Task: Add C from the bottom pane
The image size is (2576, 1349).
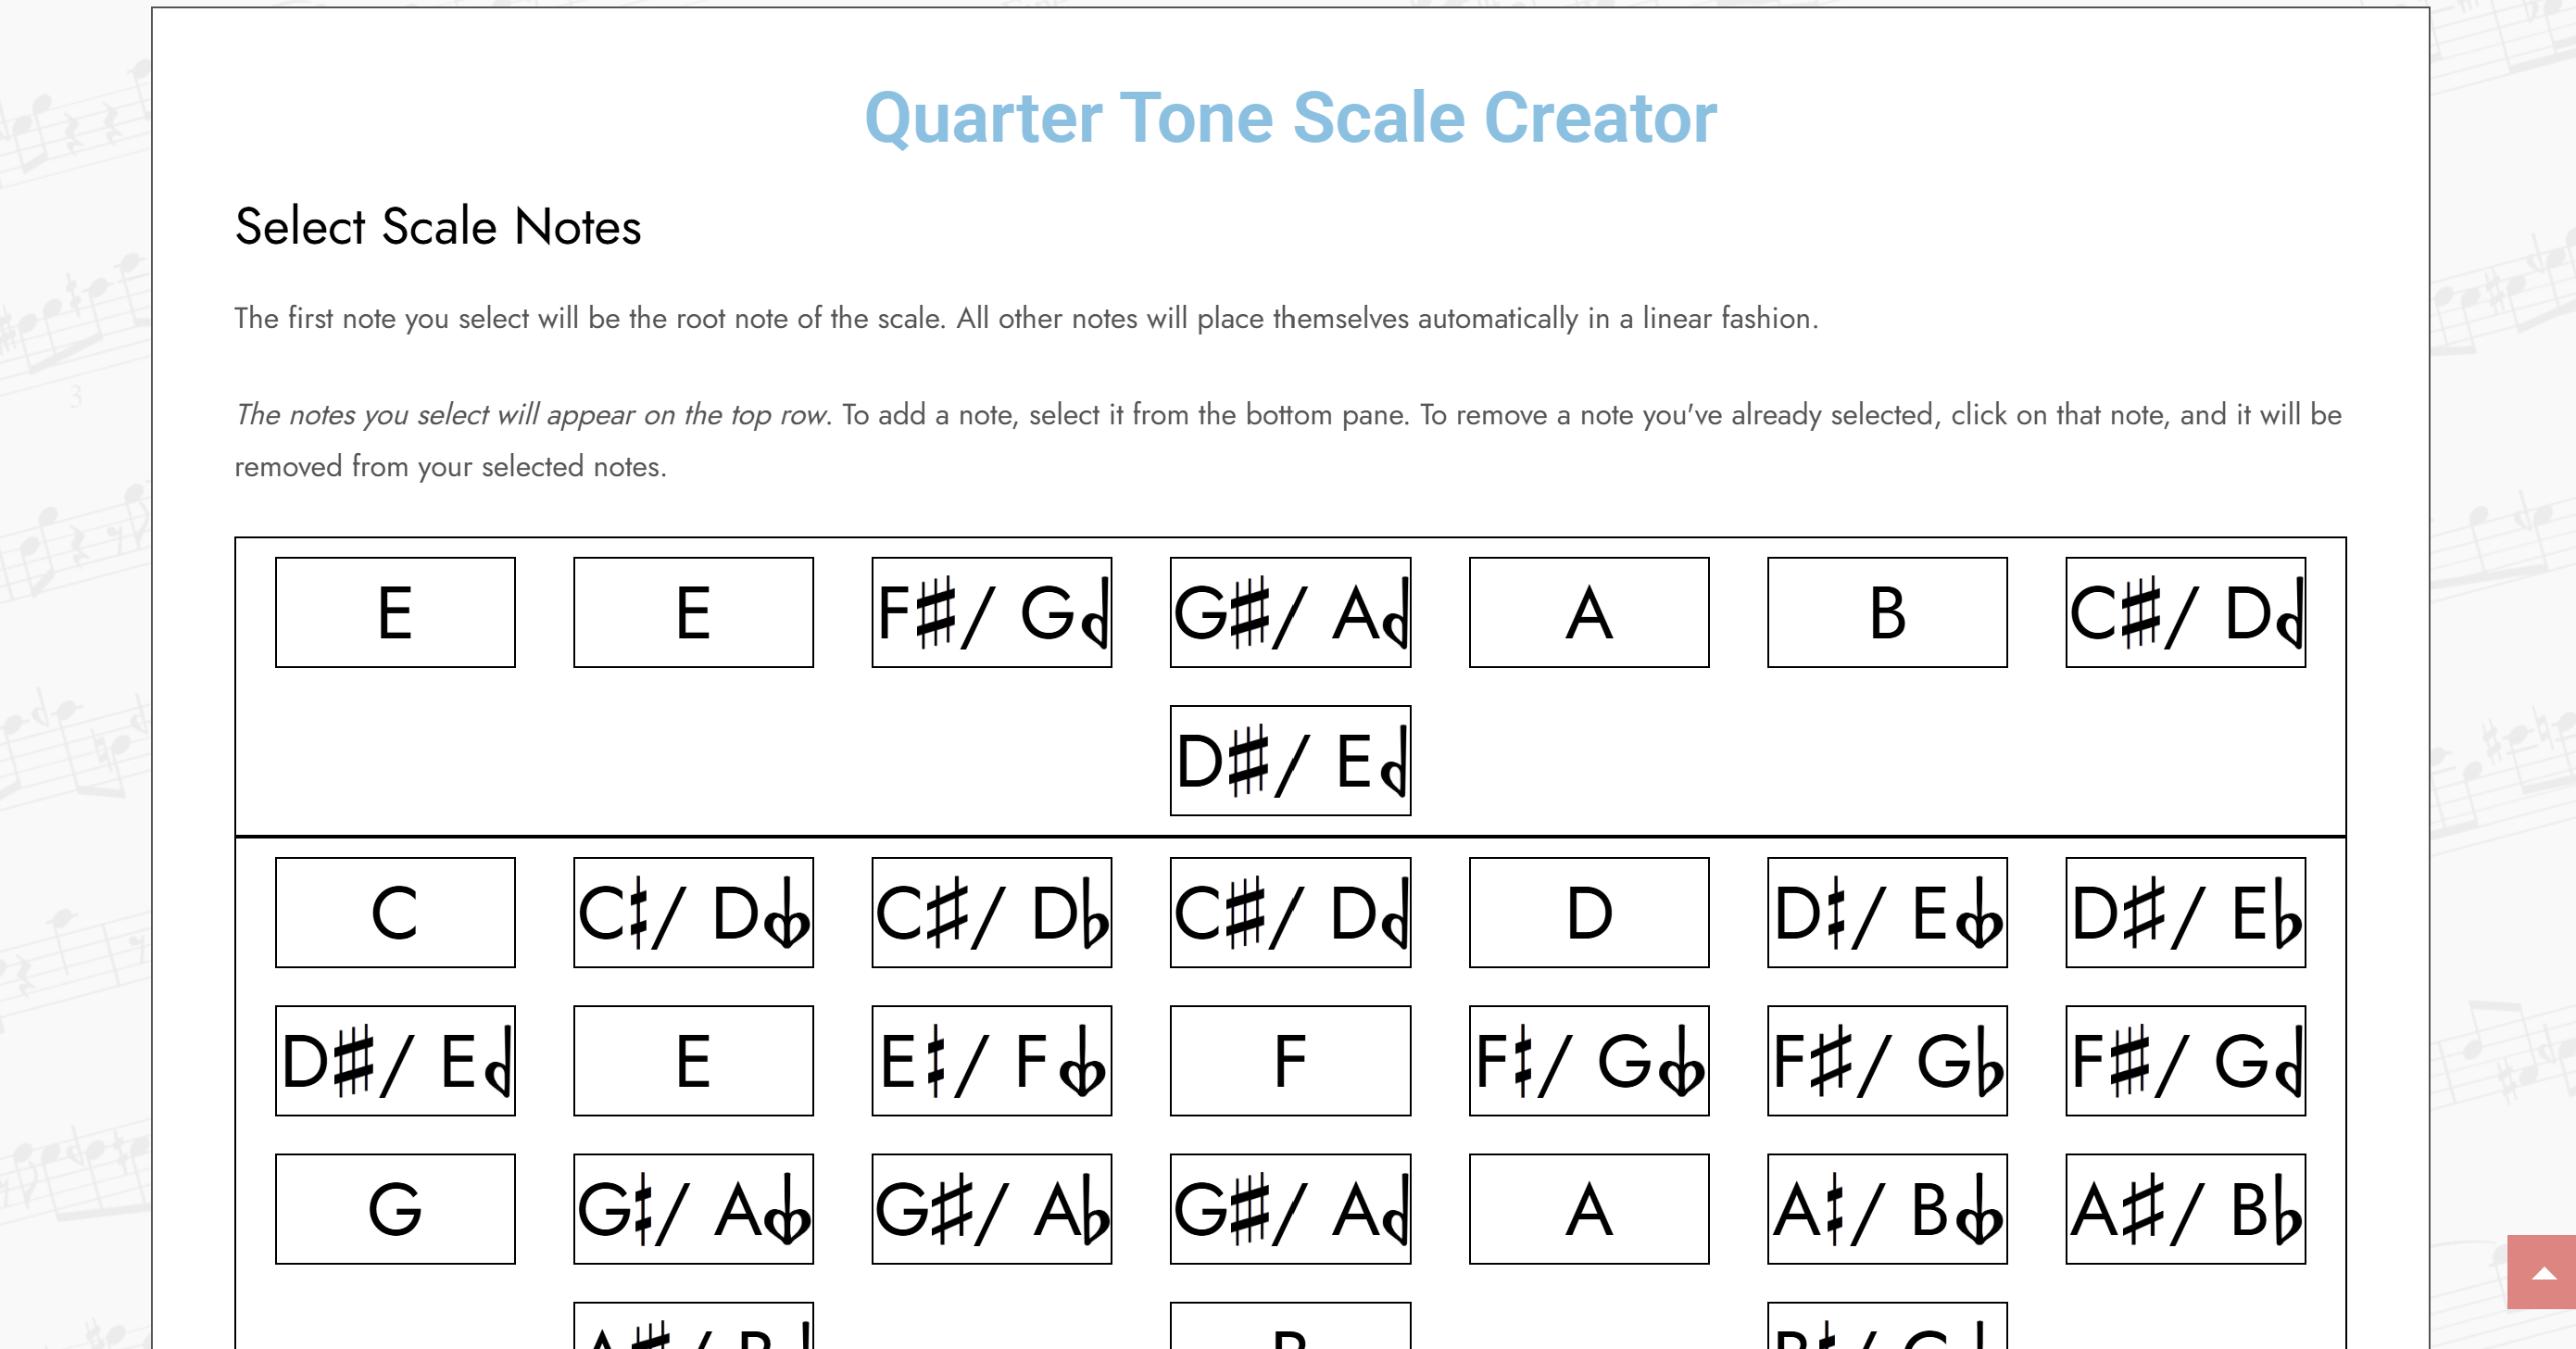Action: [394, 912]
